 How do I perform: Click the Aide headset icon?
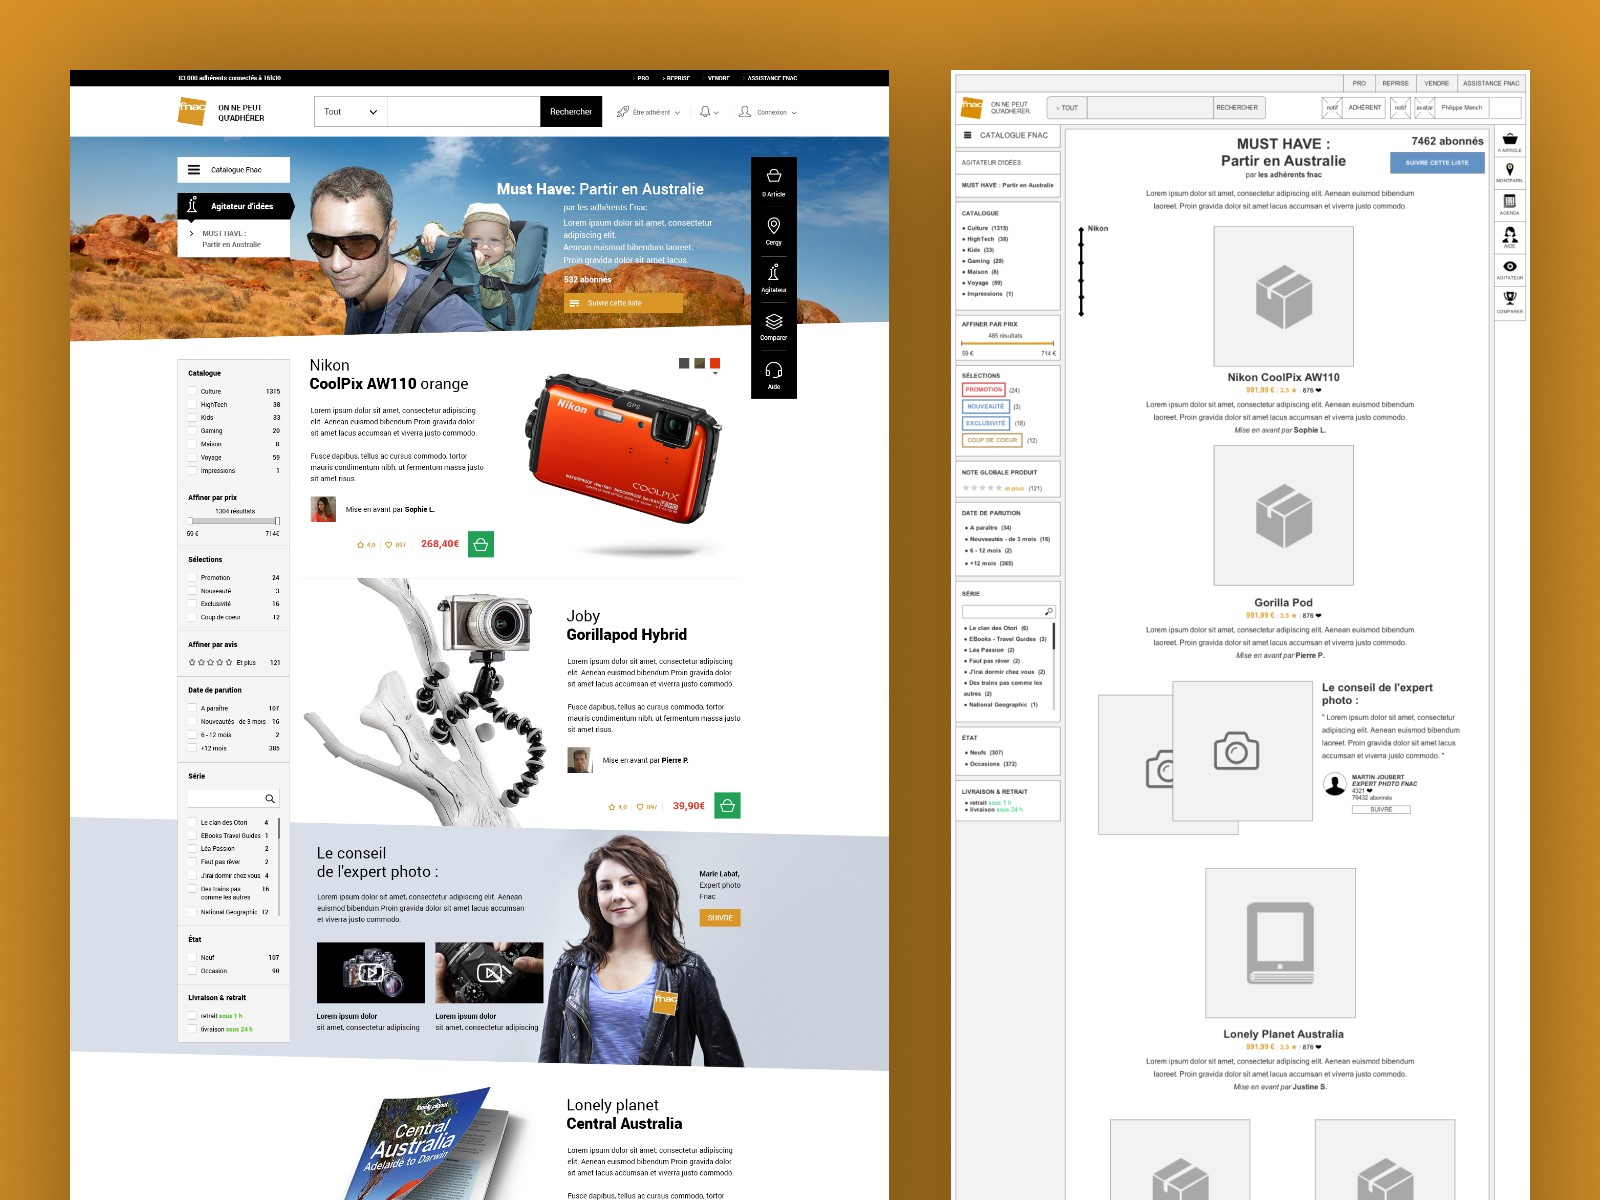tap(774, 370)
